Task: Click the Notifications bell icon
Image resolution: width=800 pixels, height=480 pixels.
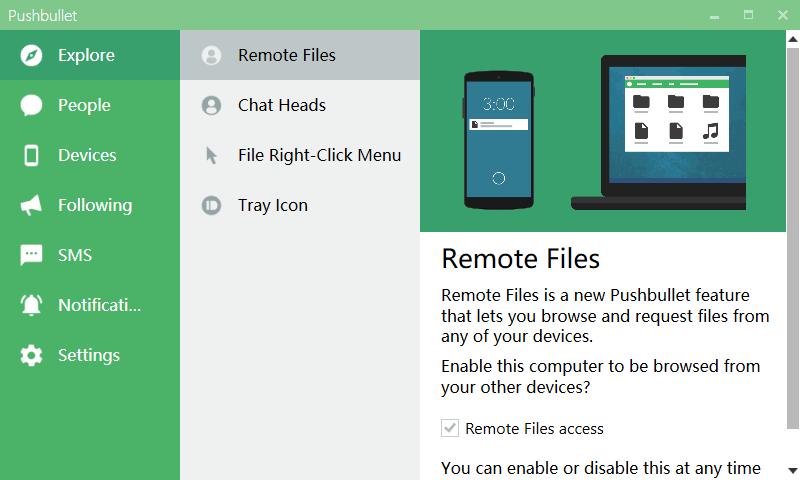Action: pos(32,305)
